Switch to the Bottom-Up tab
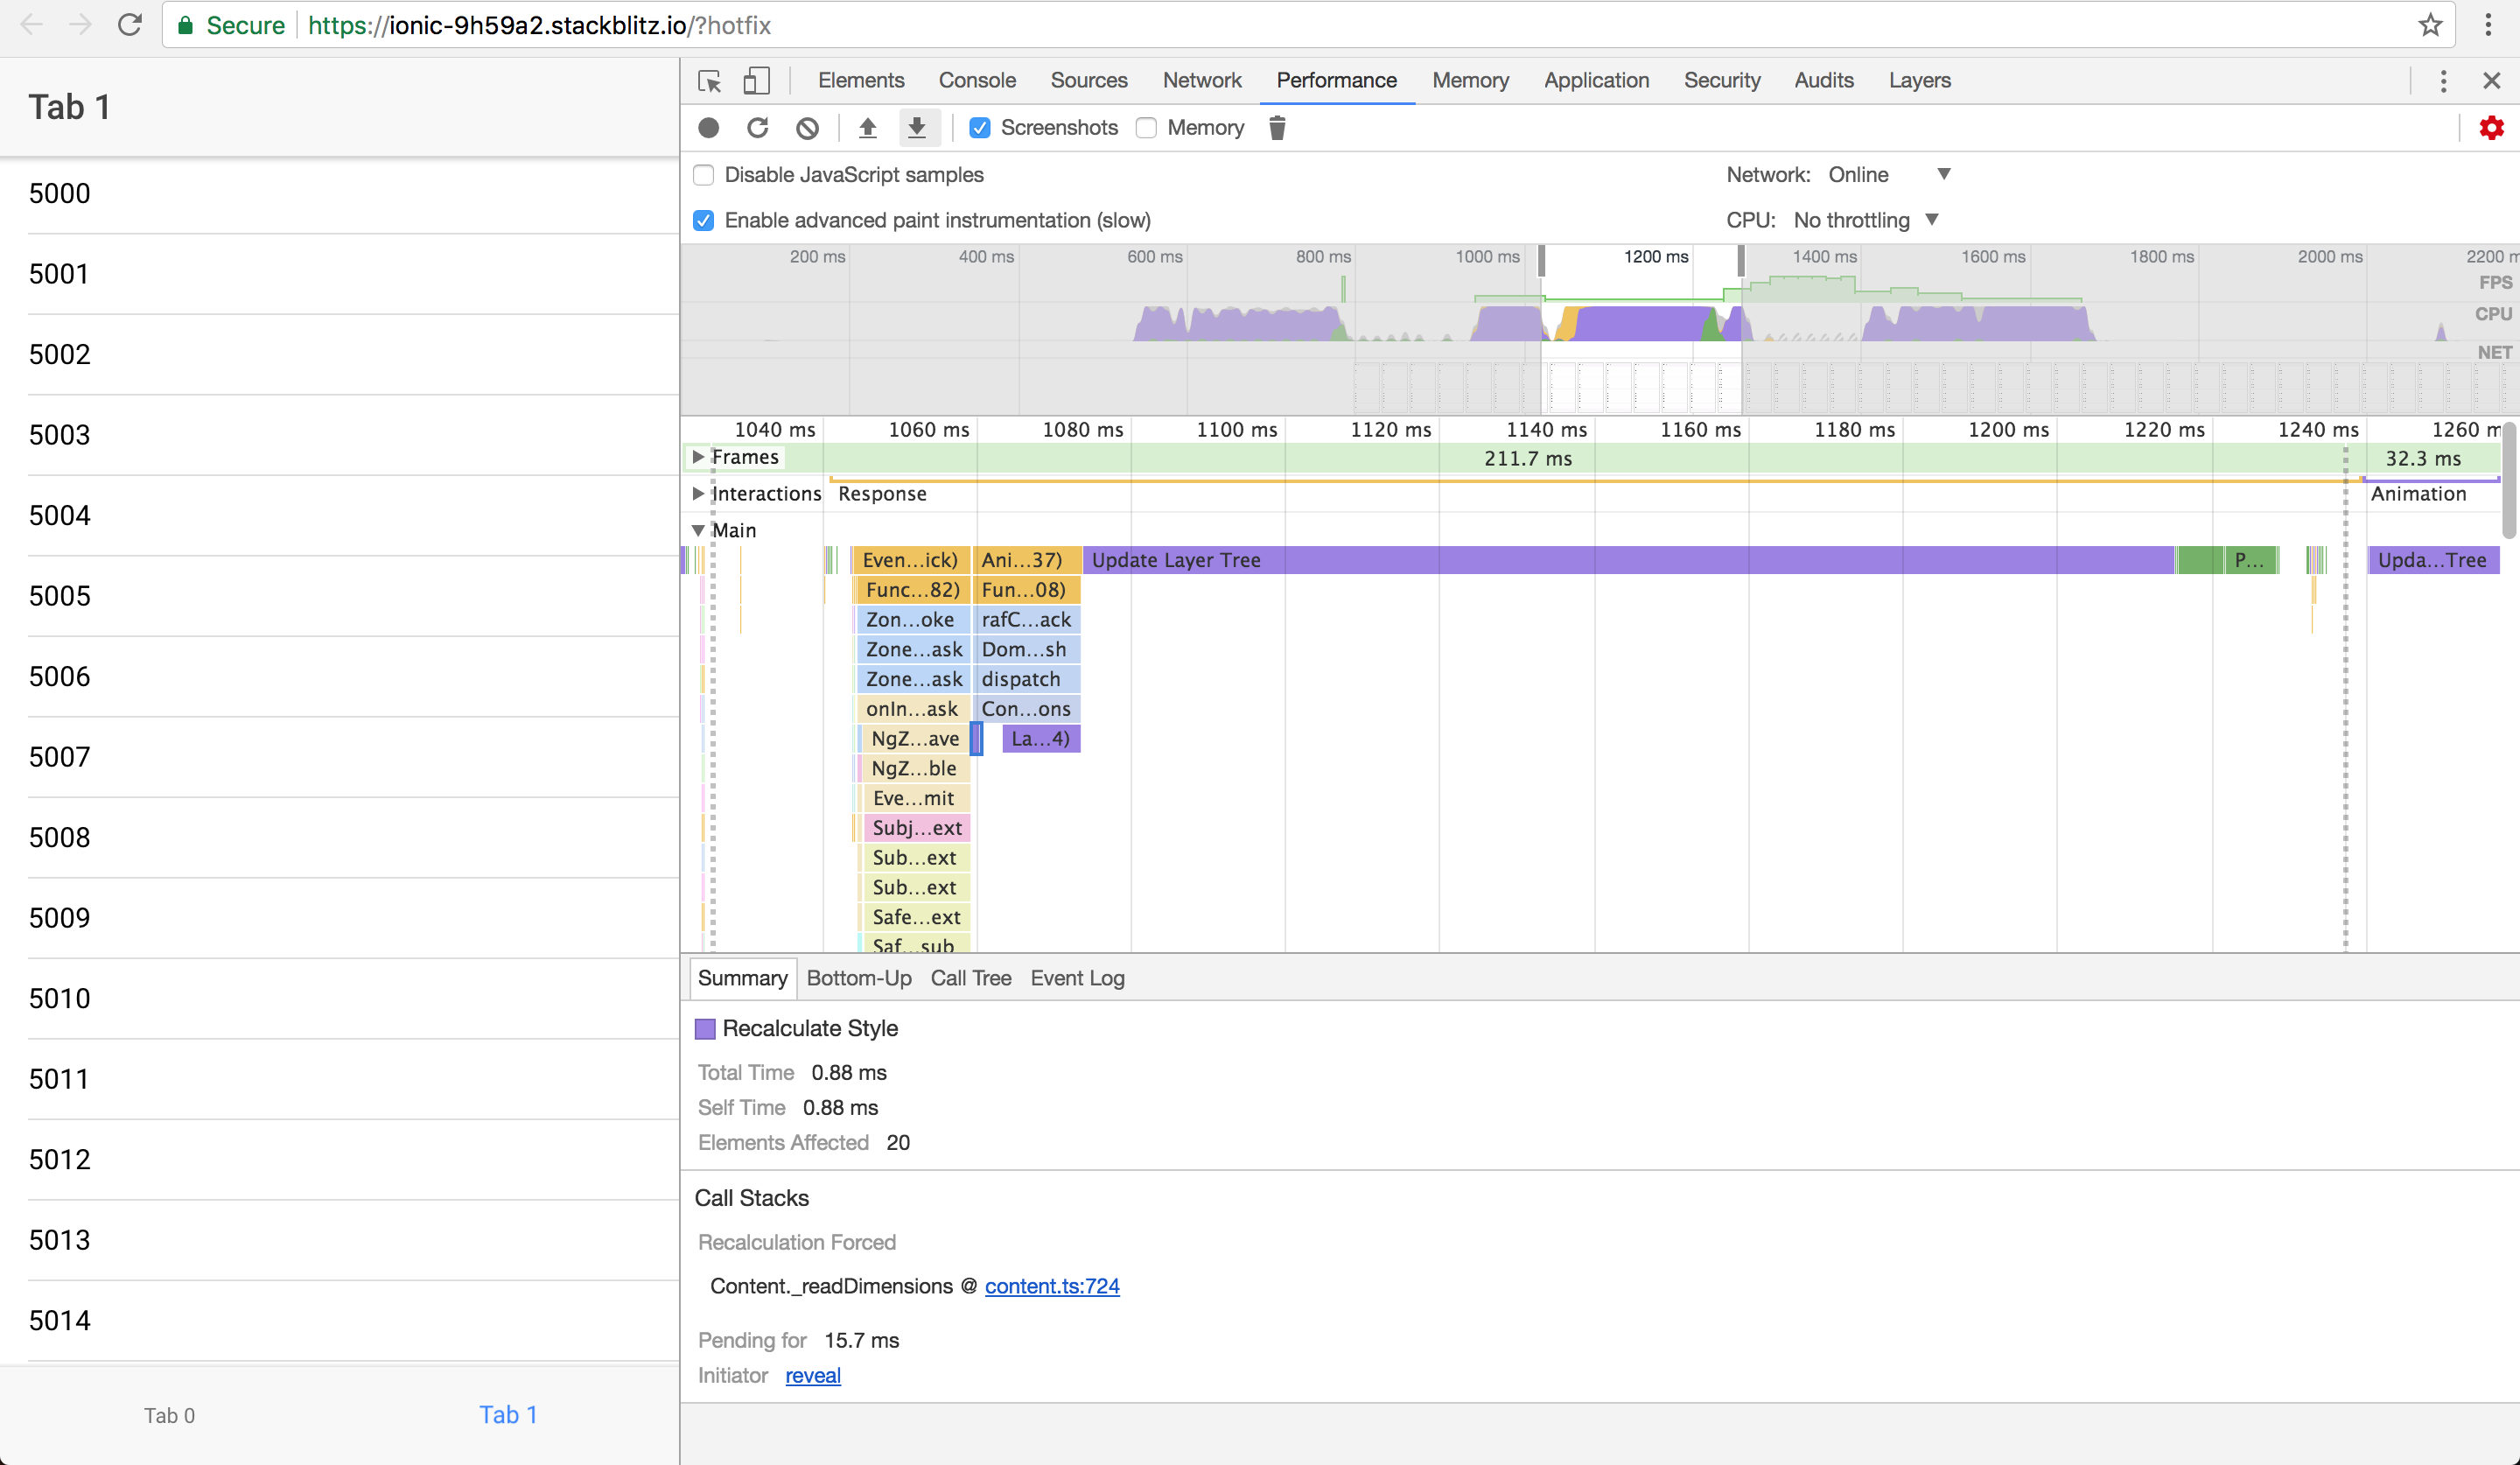 tap(858, 978)
